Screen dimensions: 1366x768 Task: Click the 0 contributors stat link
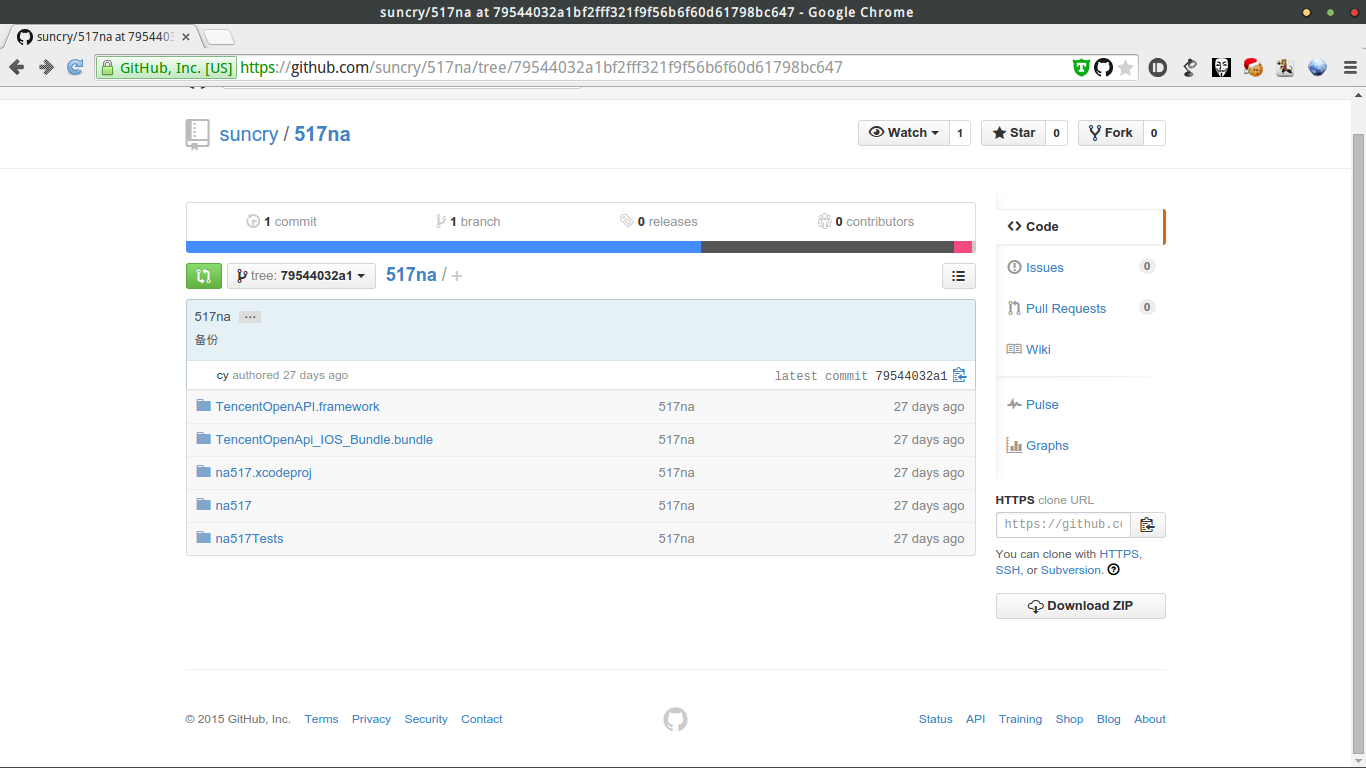[x=866, y=222]
